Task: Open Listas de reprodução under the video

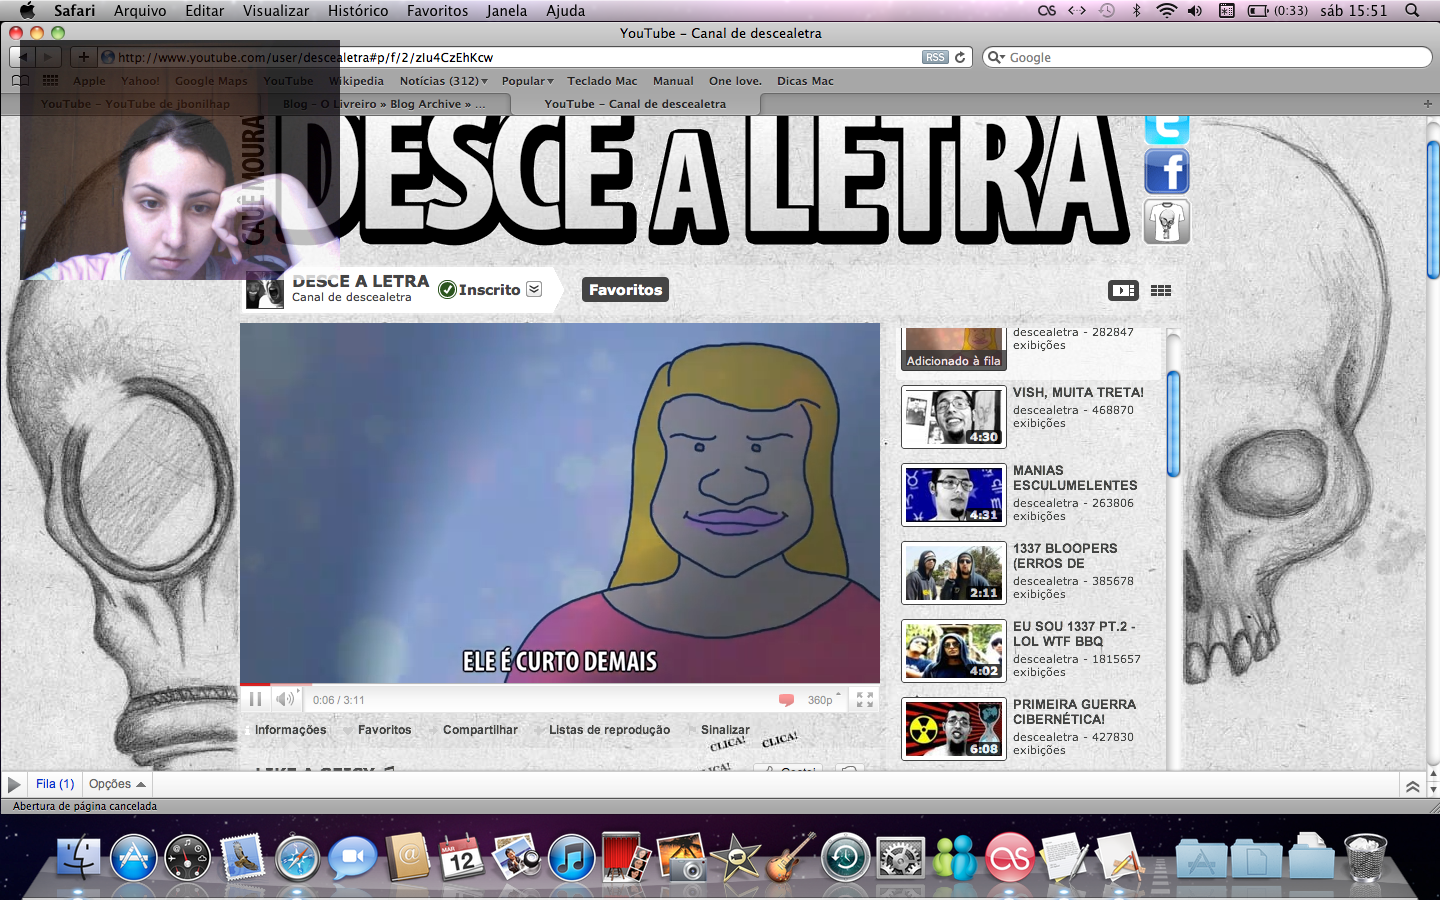Action: tap(609, 730)
